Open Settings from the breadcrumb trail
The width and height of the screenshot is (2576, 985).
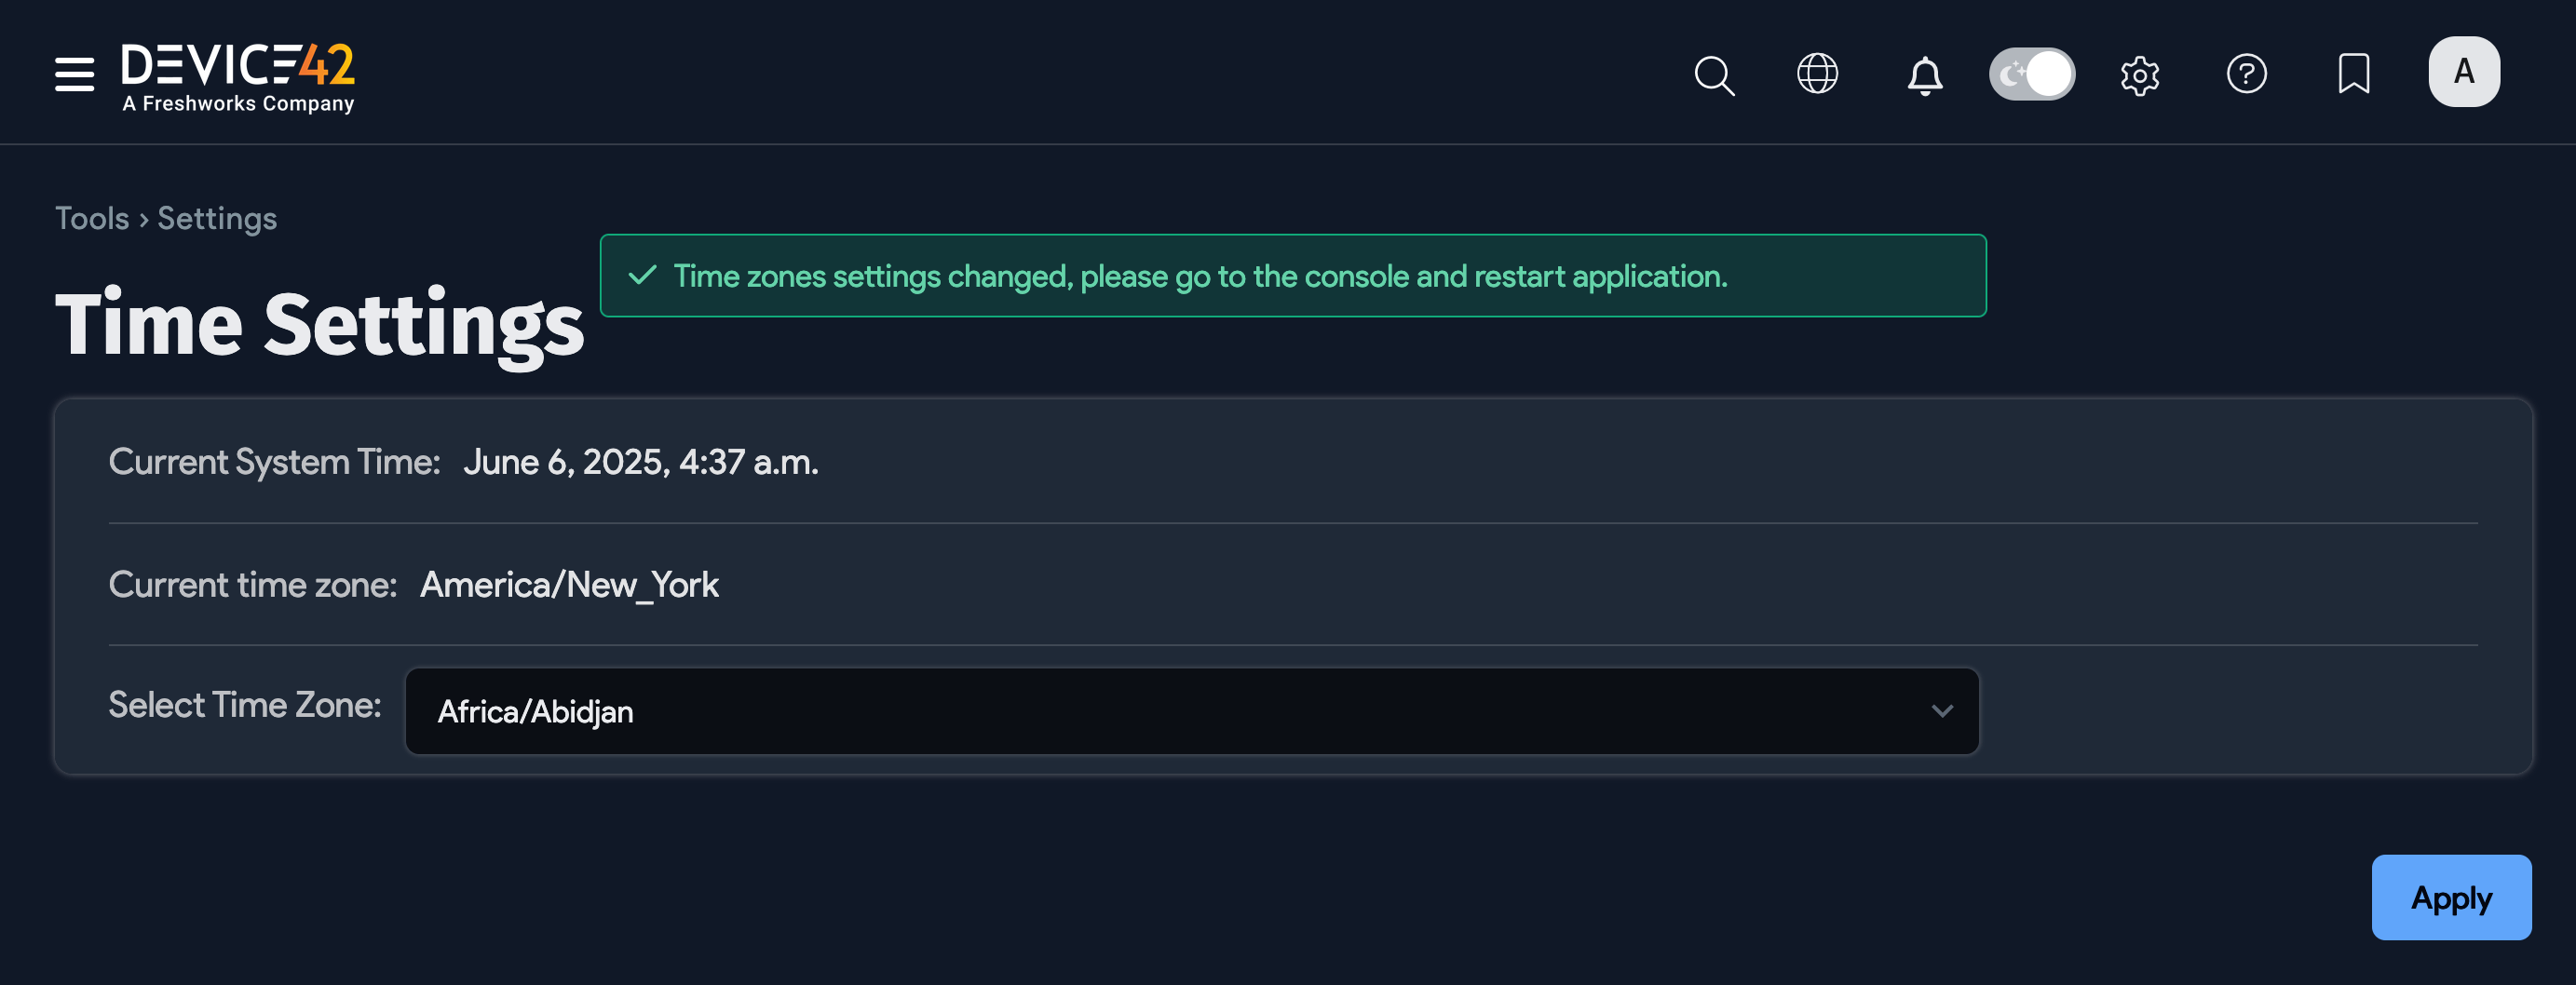click(x=216, y=218)
